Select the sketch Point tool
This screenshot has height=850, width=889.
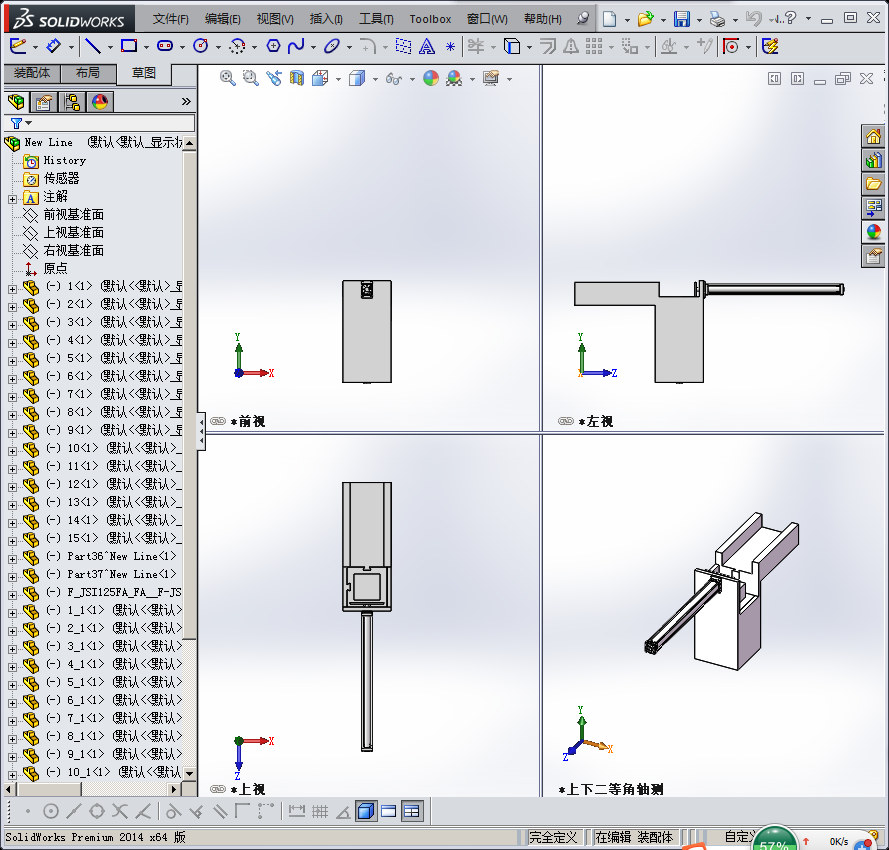(450, 46)
